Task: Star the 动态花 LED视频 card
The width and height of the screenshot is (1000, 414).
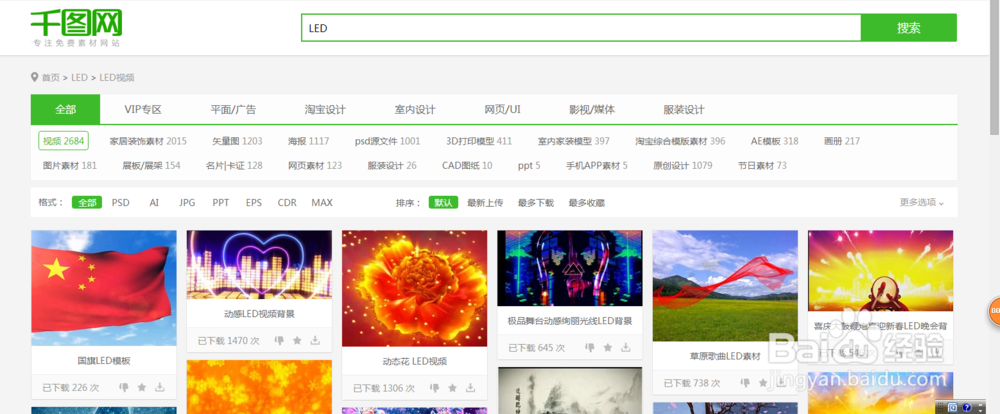Action: click(452, 388)
